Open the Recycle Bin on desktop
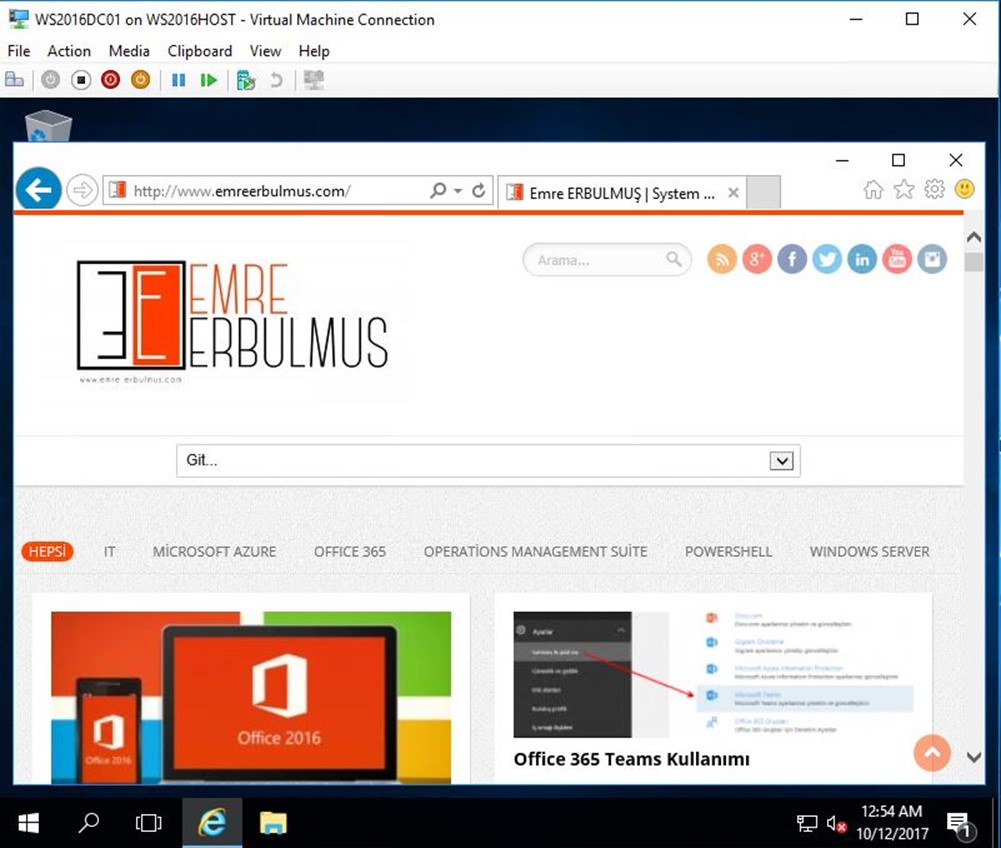 tap(49, 125)
